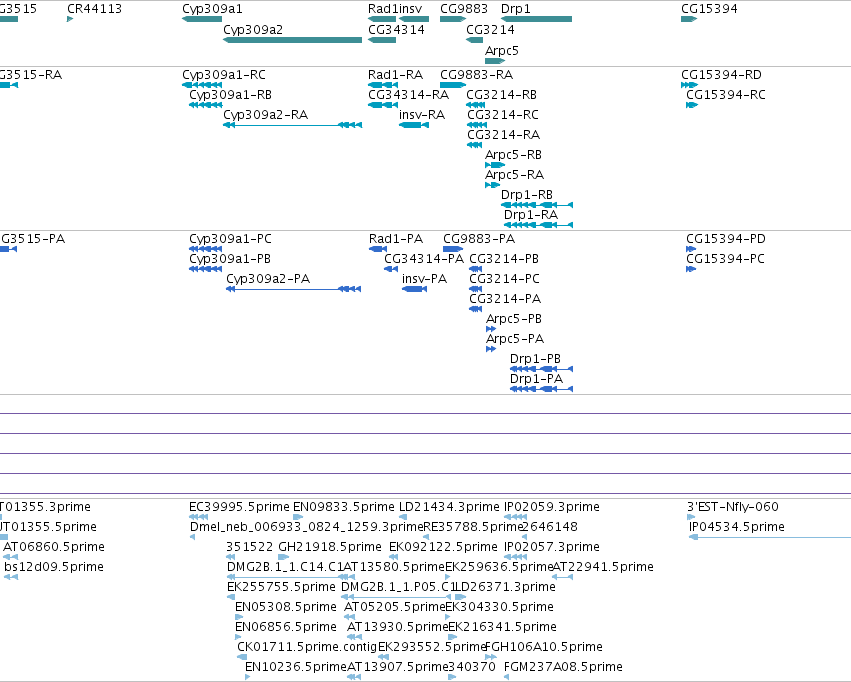Select the EK092122.5prime EST

393,557
